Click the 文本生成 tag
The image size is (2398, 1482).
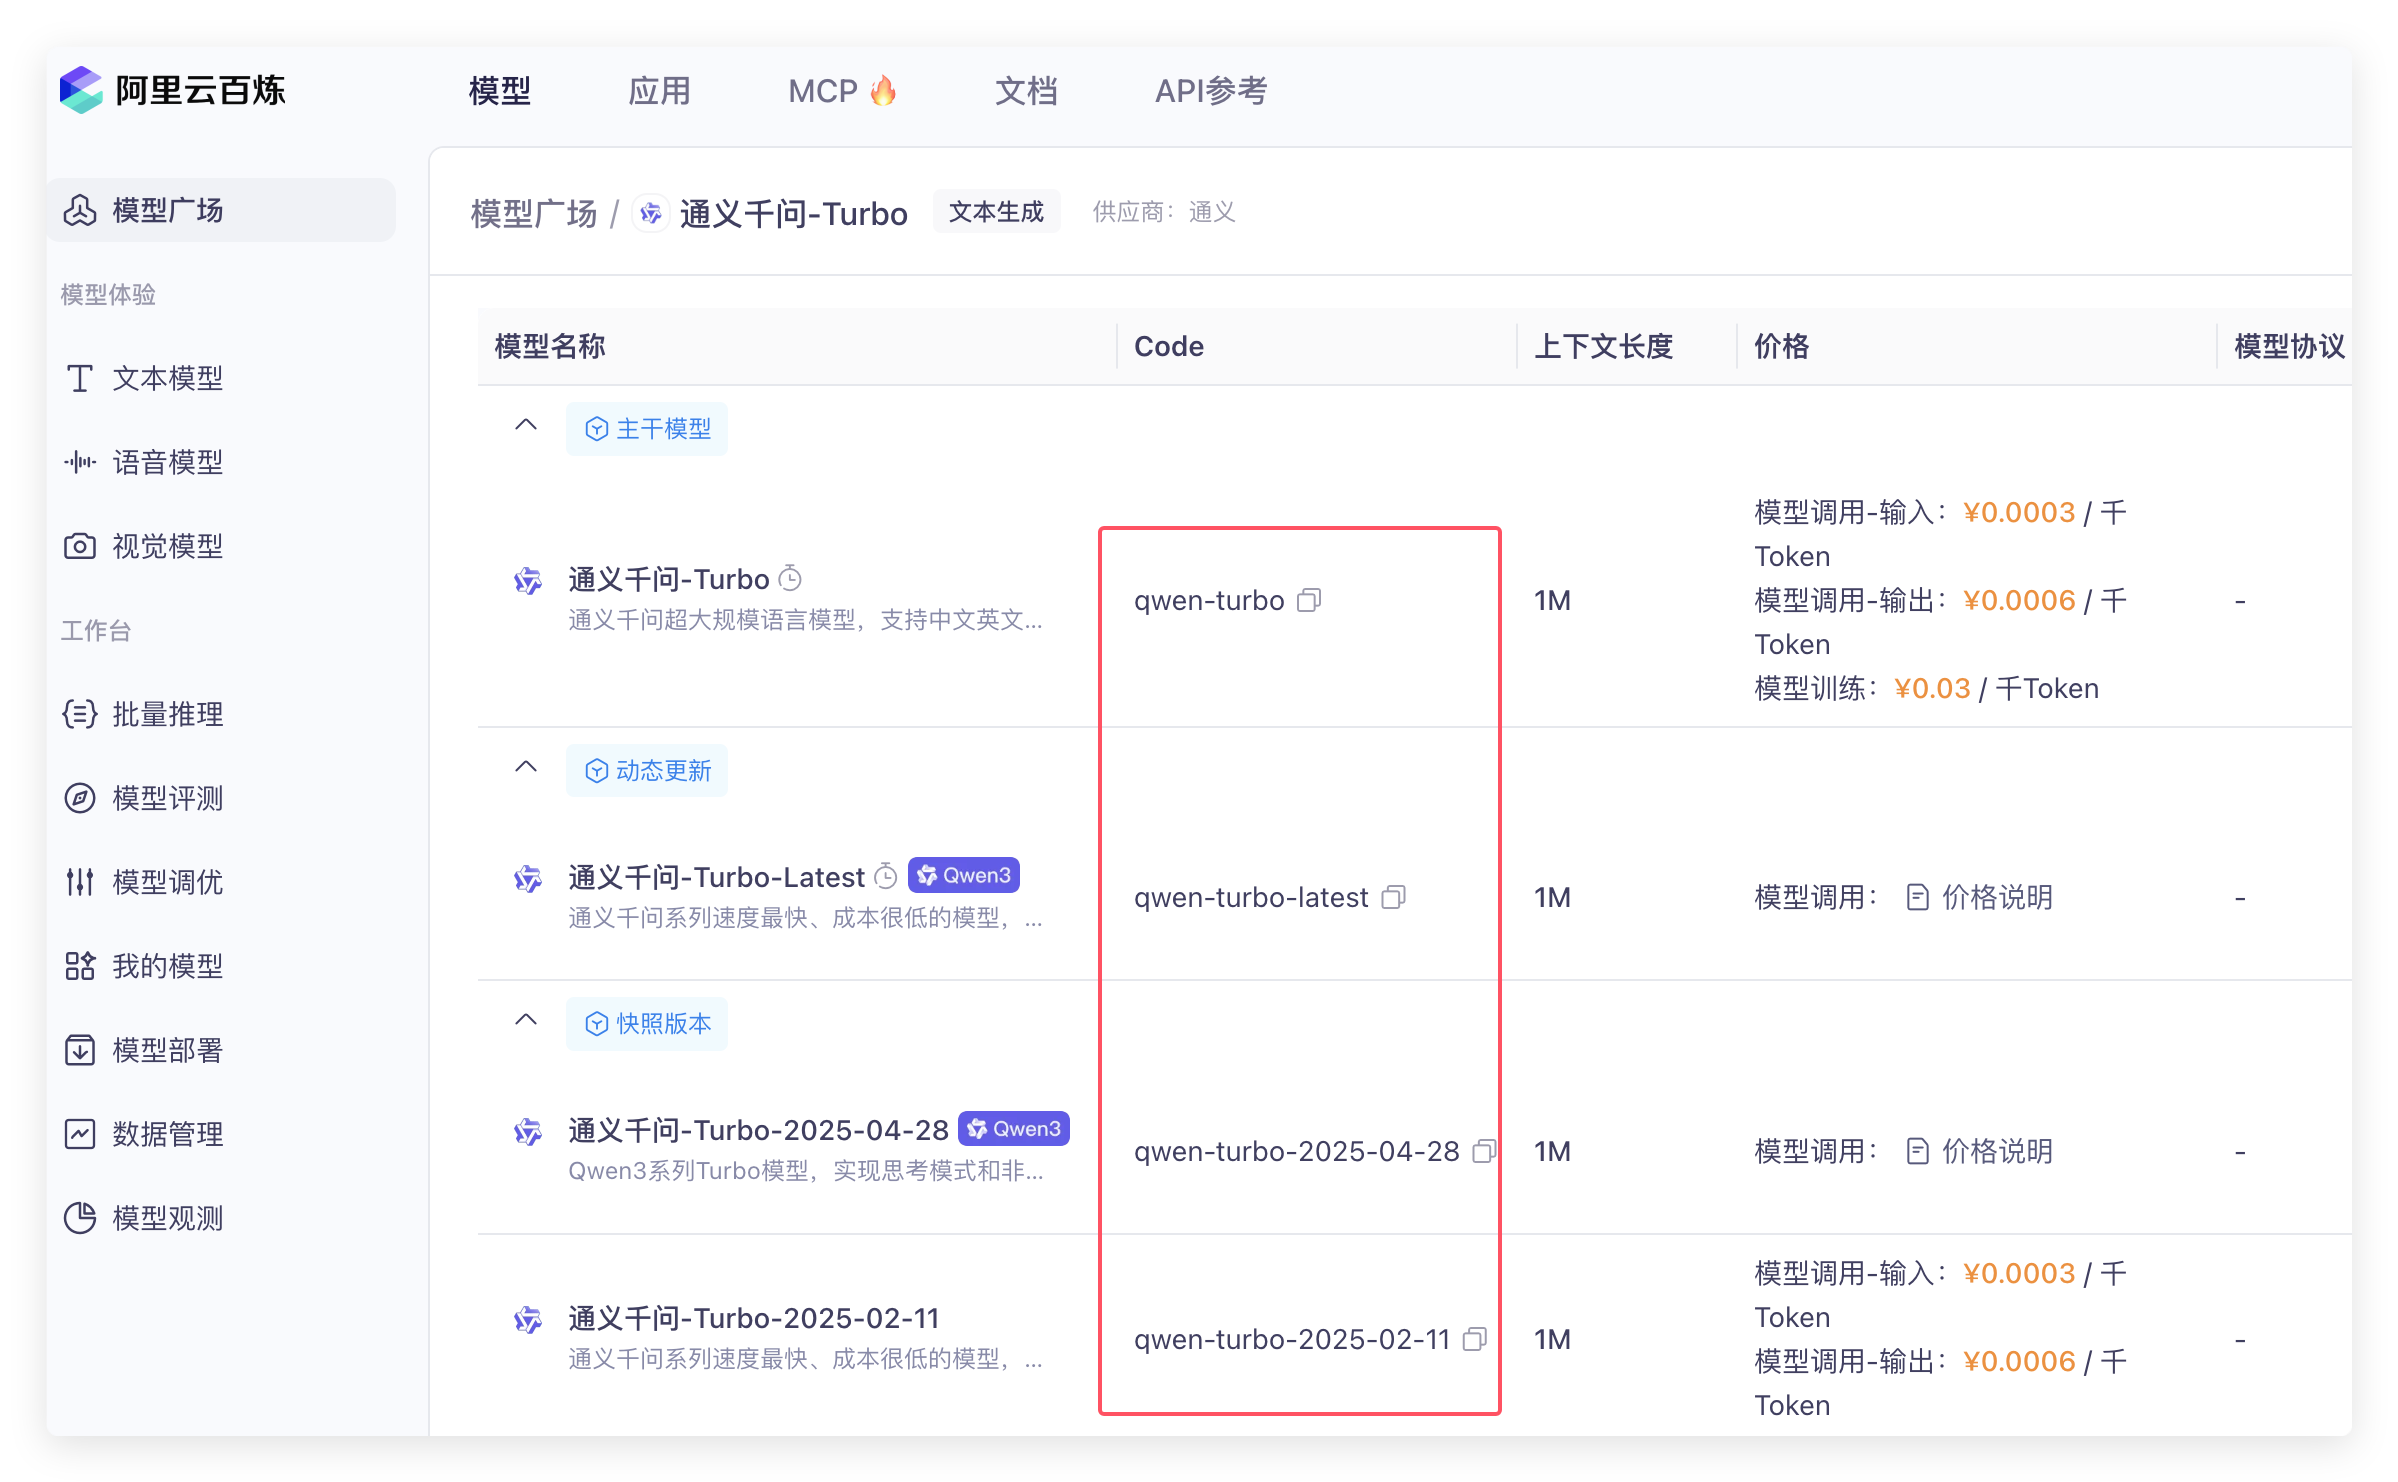996,212
